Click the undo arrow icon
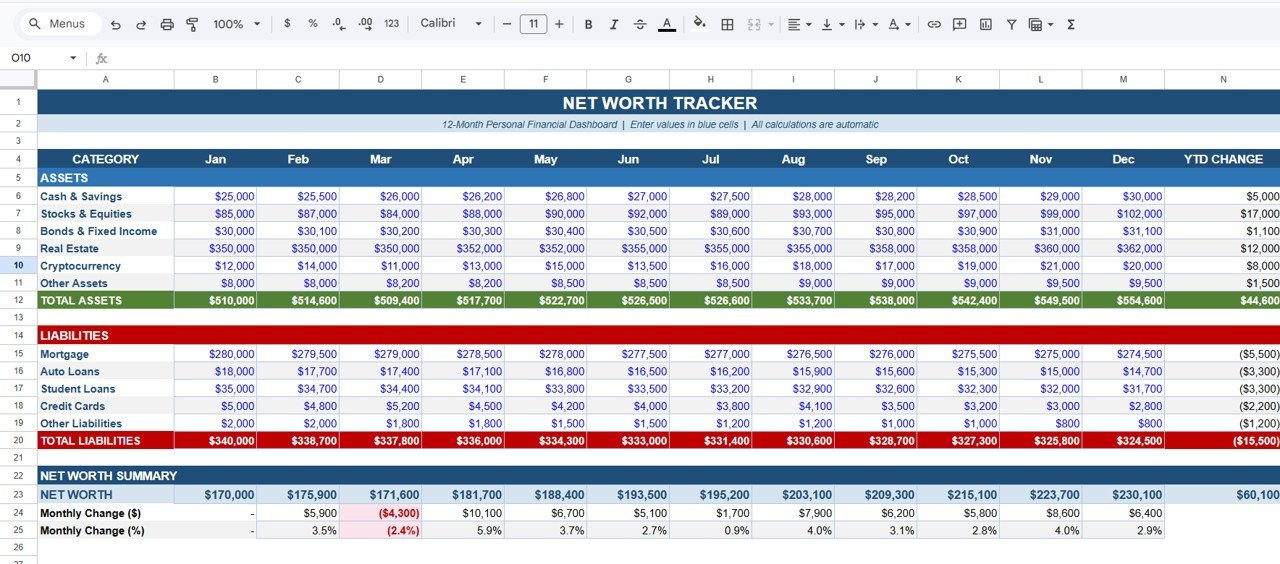 (x=116, y=24)
